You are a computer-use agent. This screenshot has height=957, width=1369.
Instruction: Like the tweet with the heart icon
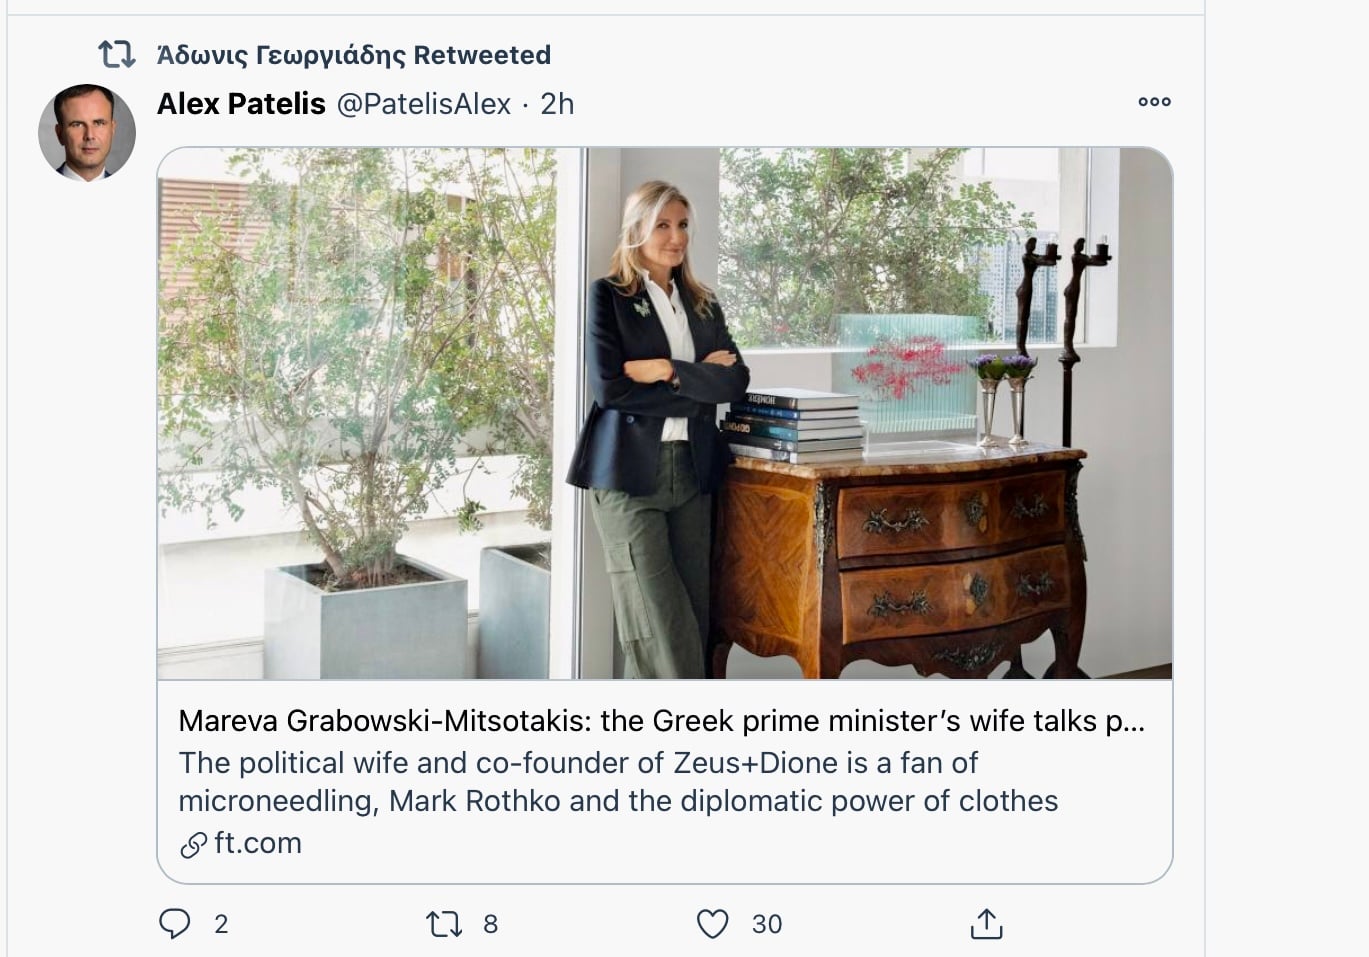pyautogui.click(x=712, y=924)
